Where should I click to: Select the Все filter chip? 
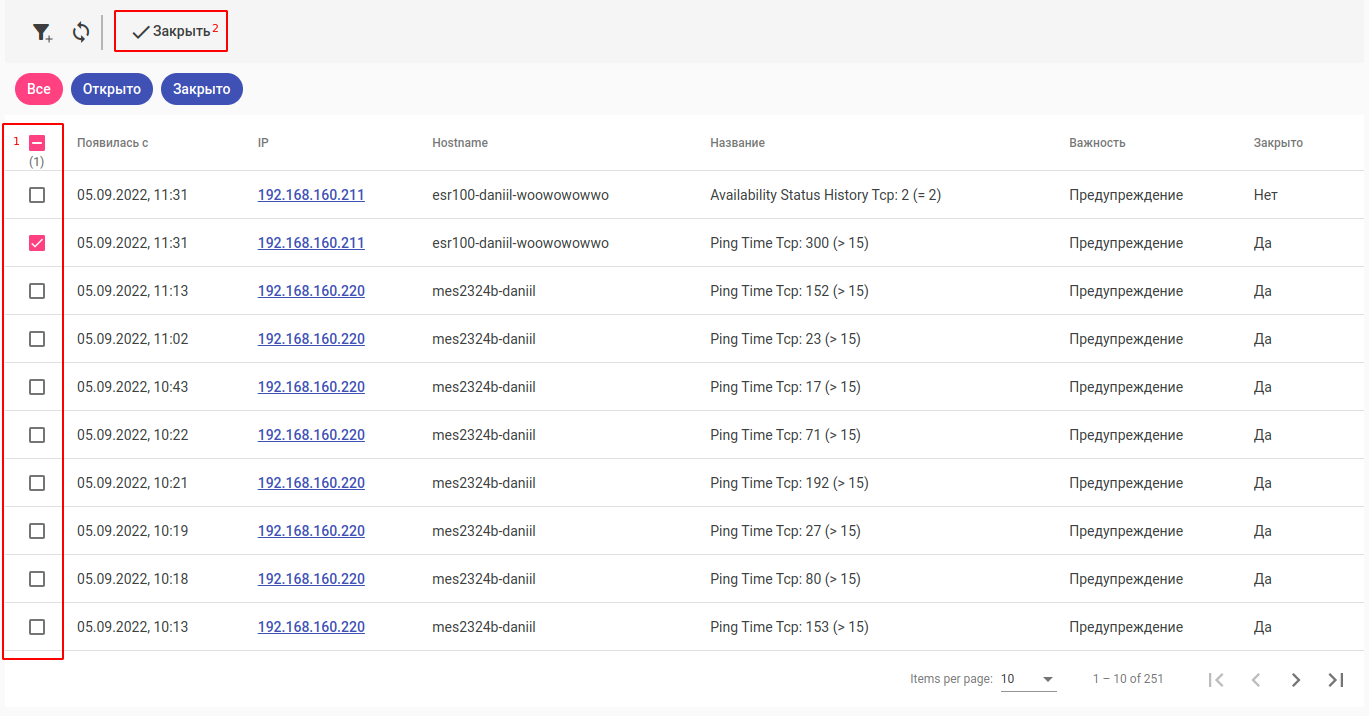tap(39, 89)
